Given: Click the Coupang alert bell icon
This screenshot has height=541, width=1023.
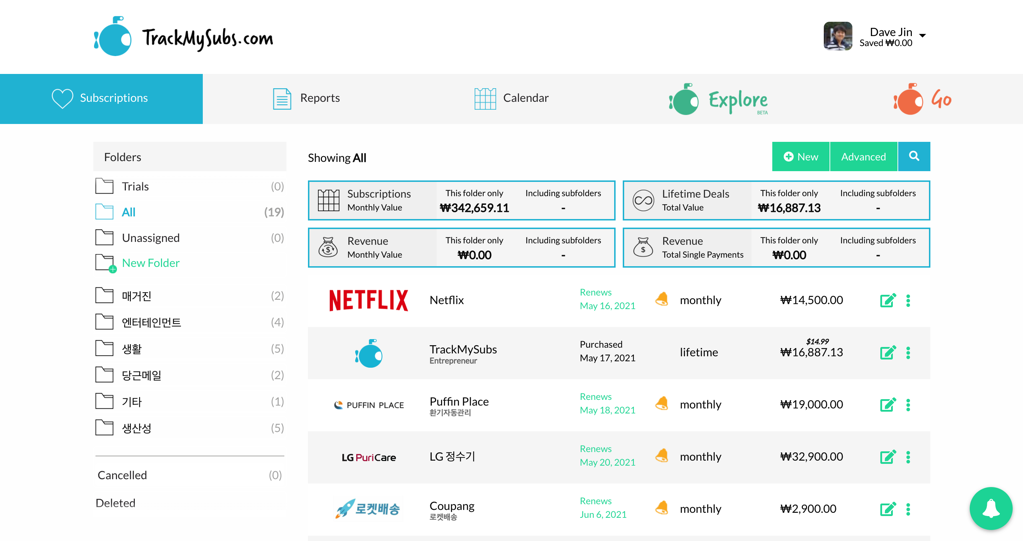Looking at the screenshot, I should pos(662,508).
